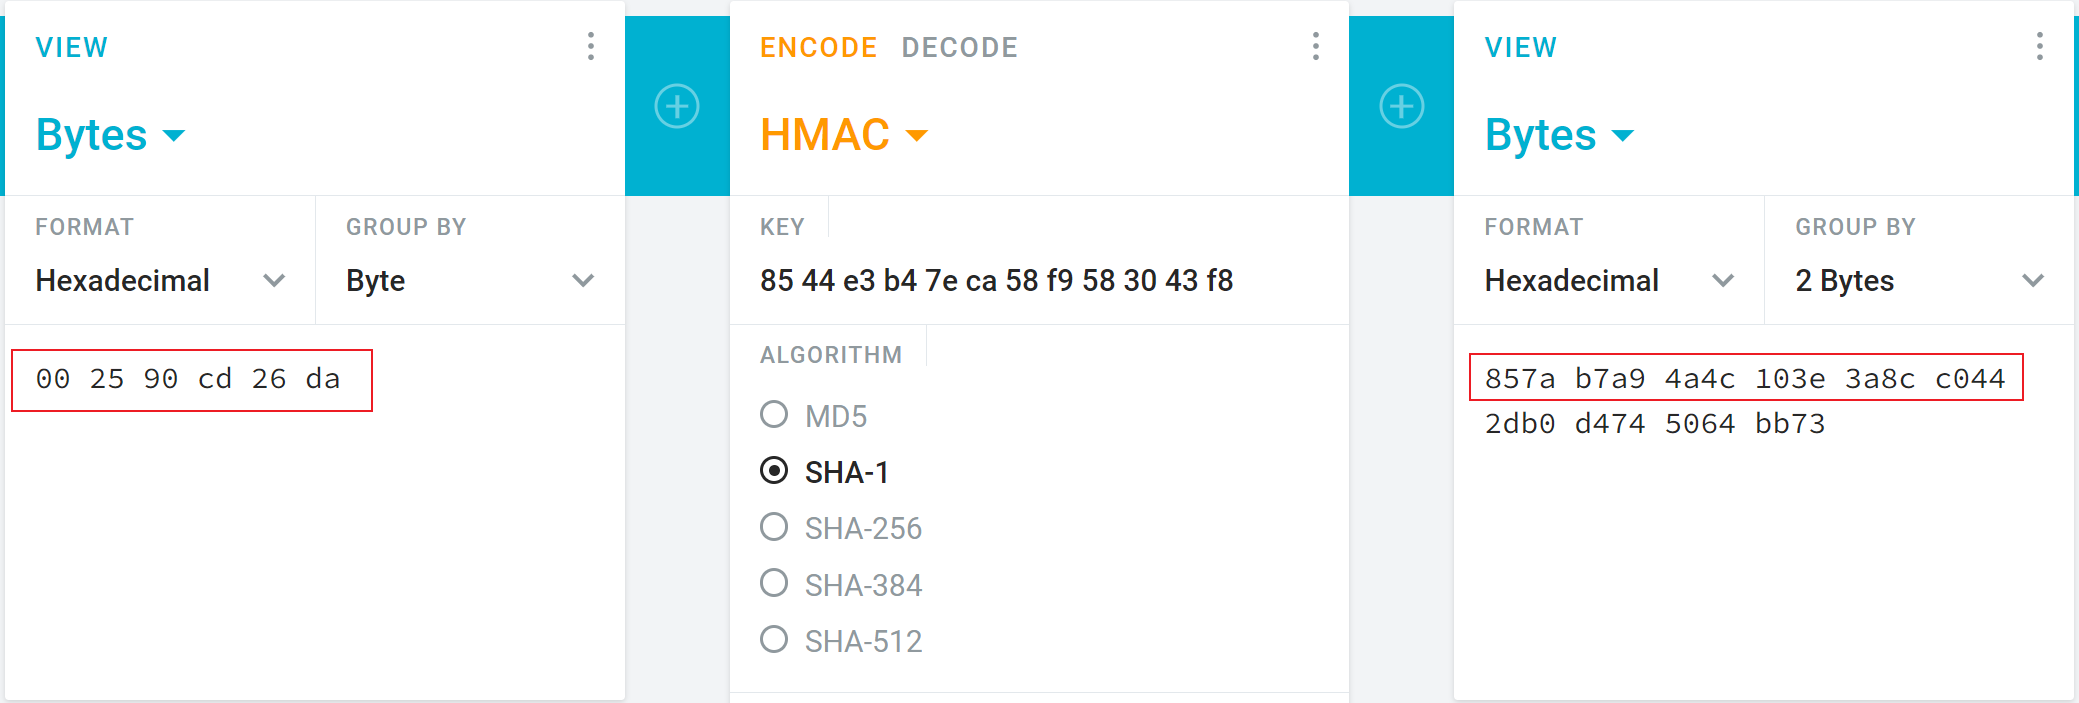Add a brick after HMAC
The width and height of the screenshot is (2079, 703).
1401,106
